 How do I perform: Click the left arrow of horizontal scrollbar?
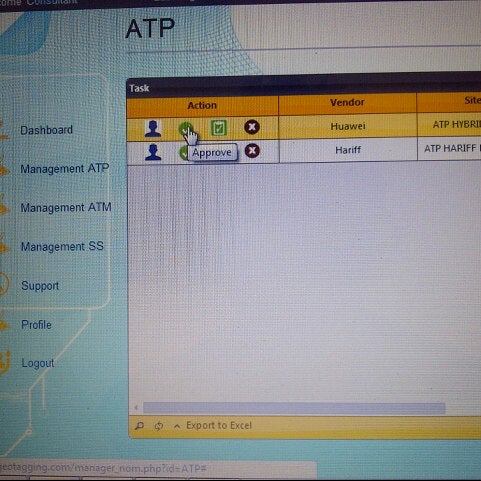click(136, 407)
